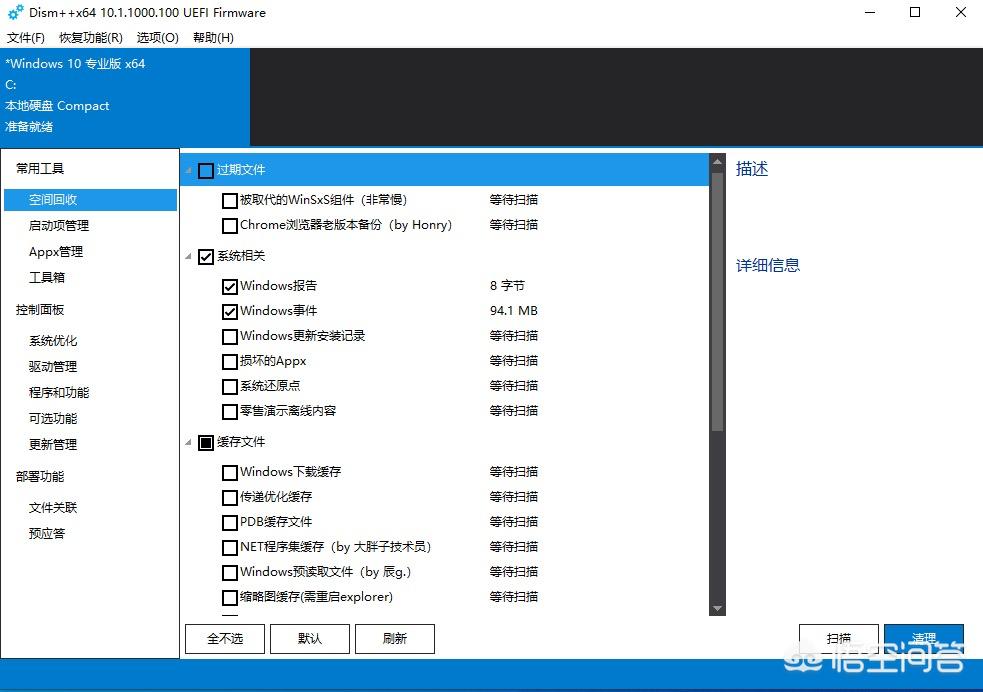Open 预应答 in the sidebar
This screenshot has height=692, width=983.
(x=47, y=533)
